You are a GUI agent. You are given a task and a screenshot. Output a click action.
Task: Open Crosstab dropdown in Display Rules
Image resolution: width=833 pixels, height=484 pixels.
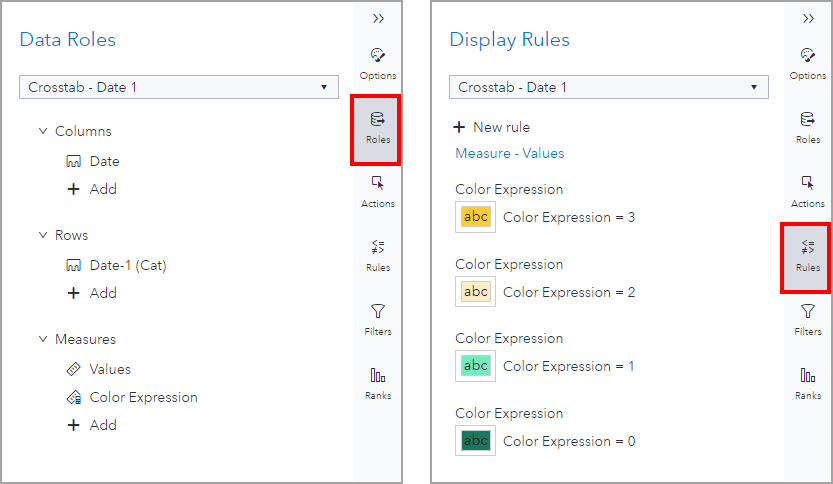(609, 87)
